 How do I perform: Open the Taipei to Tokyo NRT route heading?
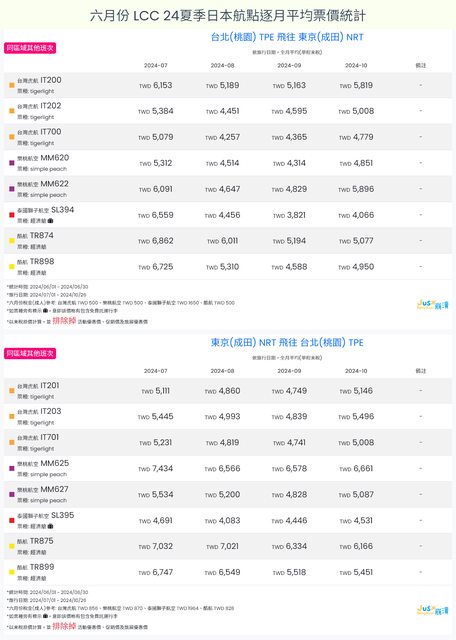click(x=287, y=37)
